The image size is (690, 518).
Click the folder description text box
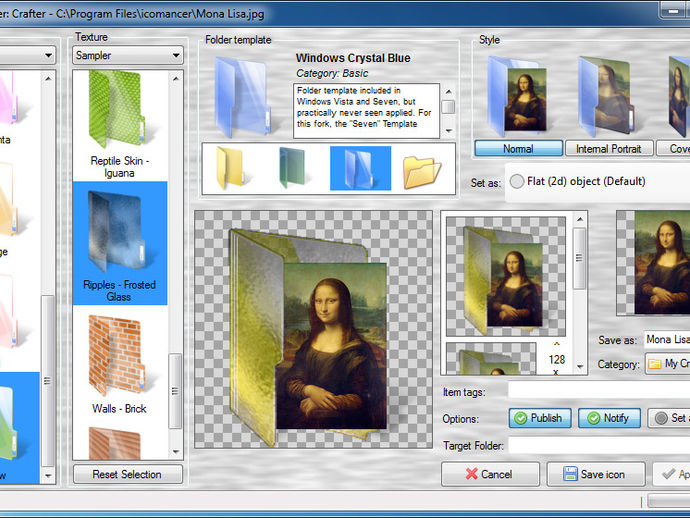point(367,111)
